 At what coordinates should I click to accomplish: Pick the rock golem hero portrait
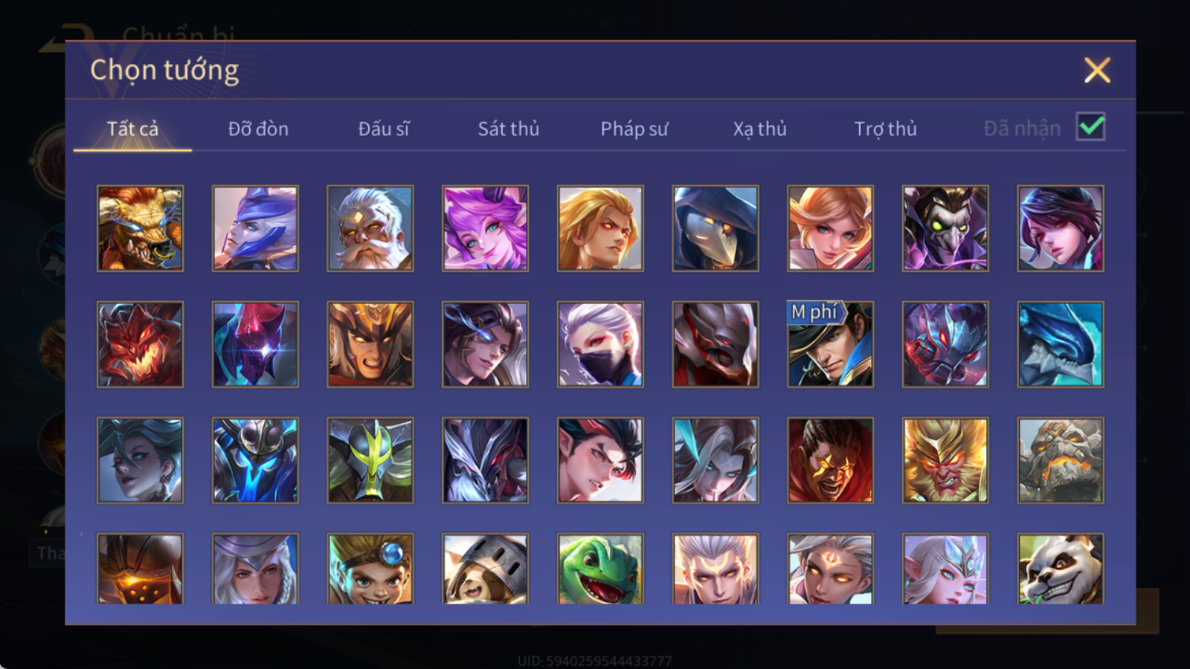(x=1060, y=460)
